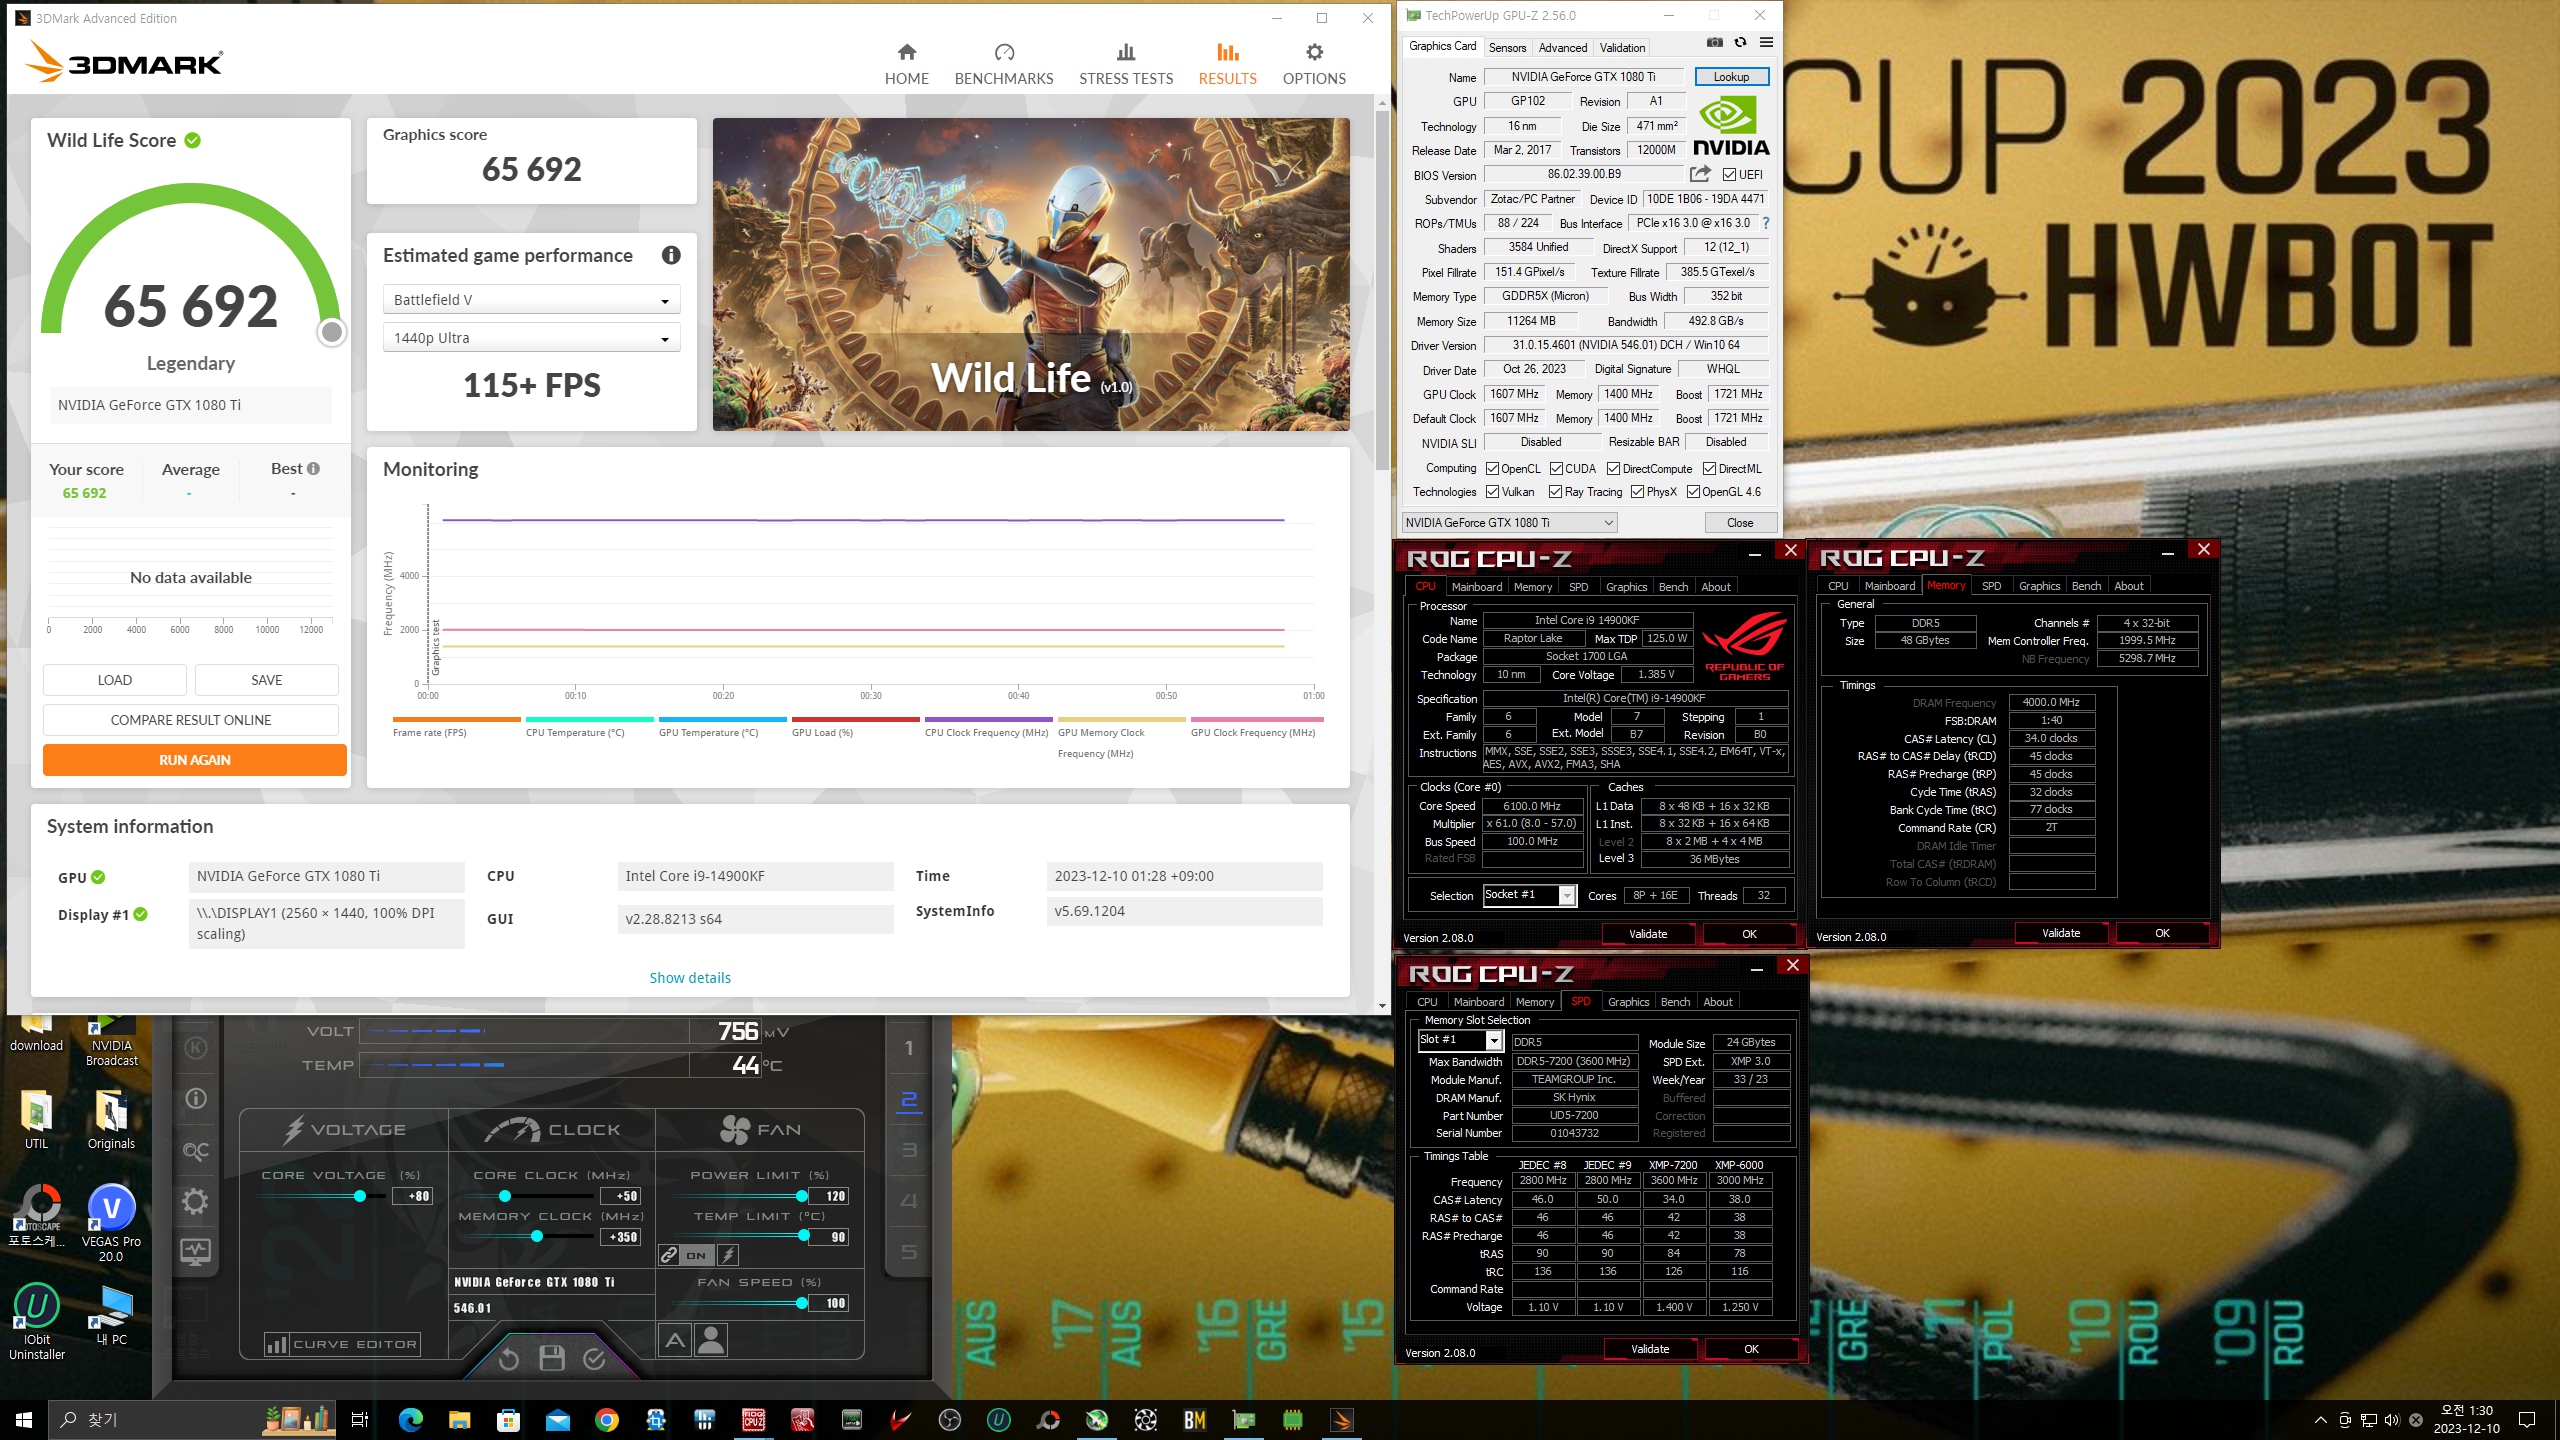Toggle the CUDA checkbox in GPU-Z

(1556, 469)
